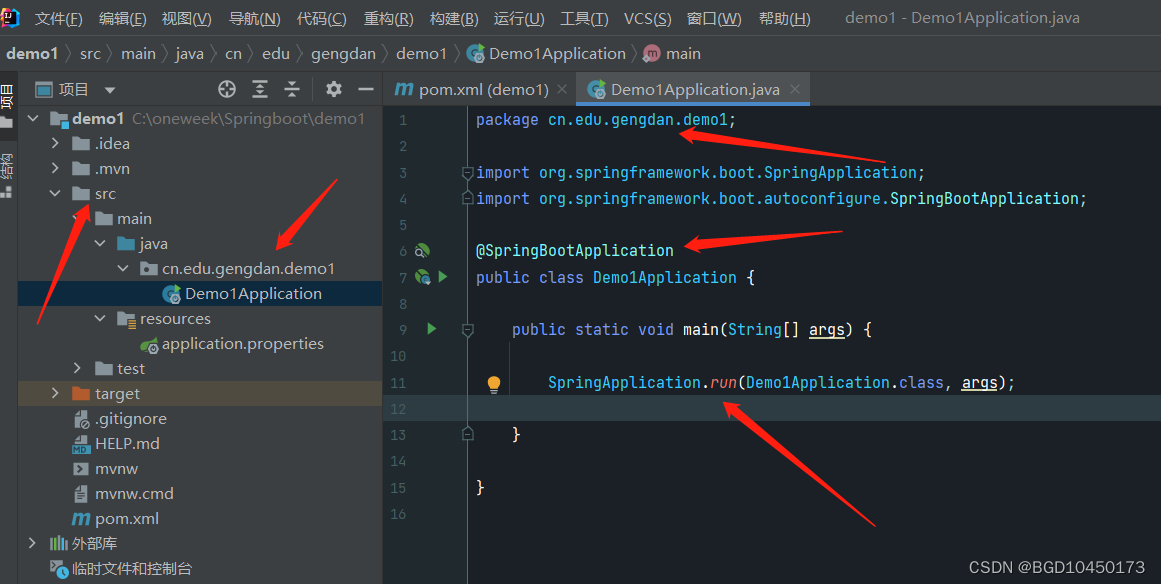The image size is (1161, 584).
Task: Expand the test folder
Action: 78,369
